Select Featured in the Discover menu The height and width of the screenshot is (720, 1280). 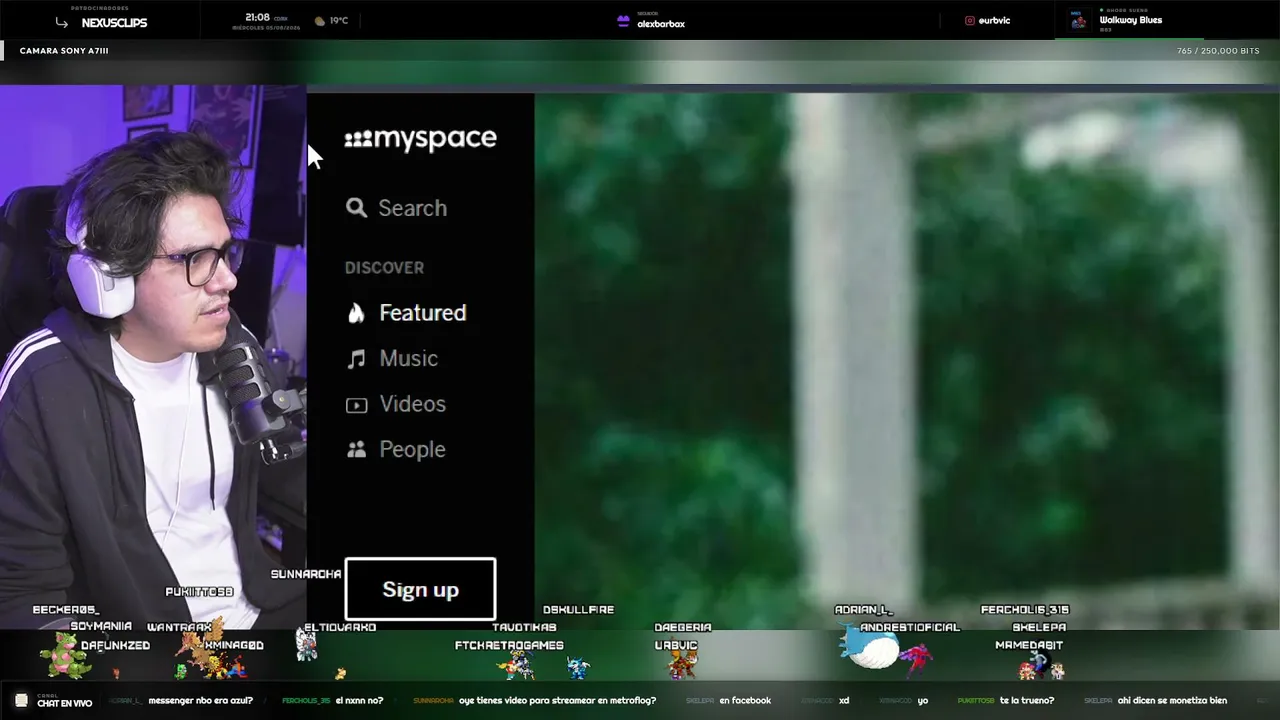tap(407, 313)
